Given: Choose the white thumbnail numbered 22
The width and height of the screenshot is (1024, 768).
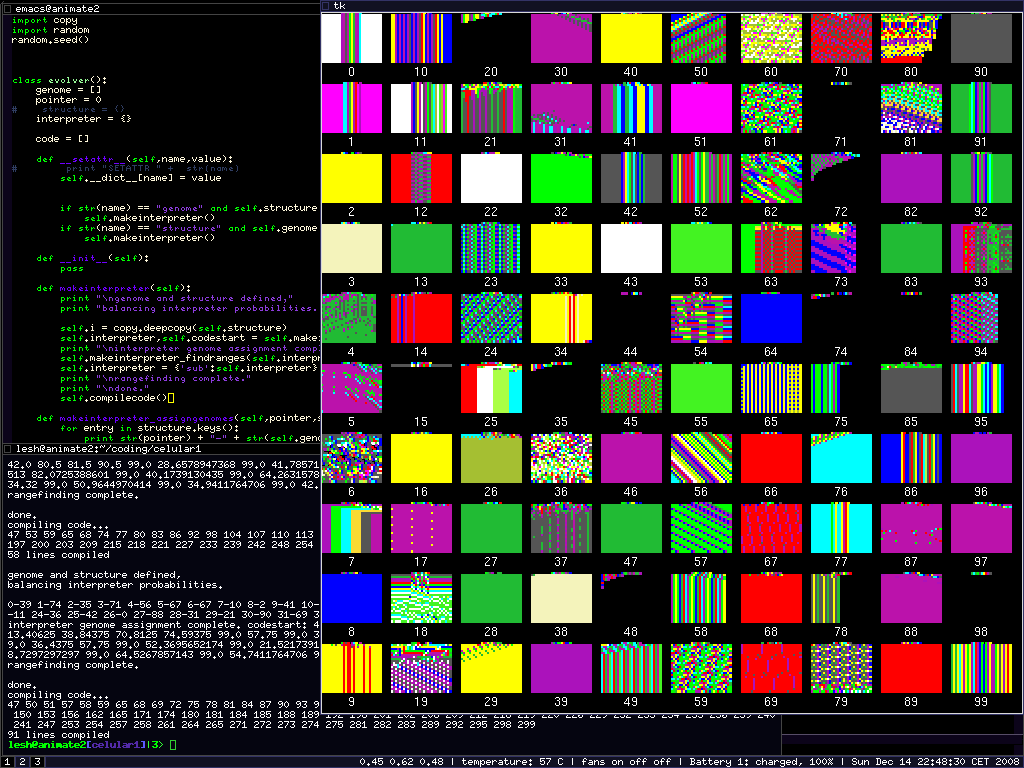Looking at the screenshot, I should (x=491, y=178).
